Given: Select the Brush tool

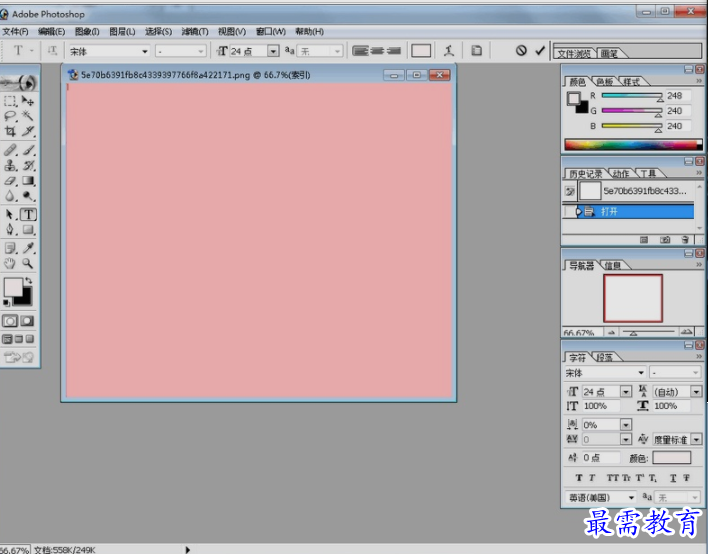Looking at the screenshot, I should coord(28,149).
